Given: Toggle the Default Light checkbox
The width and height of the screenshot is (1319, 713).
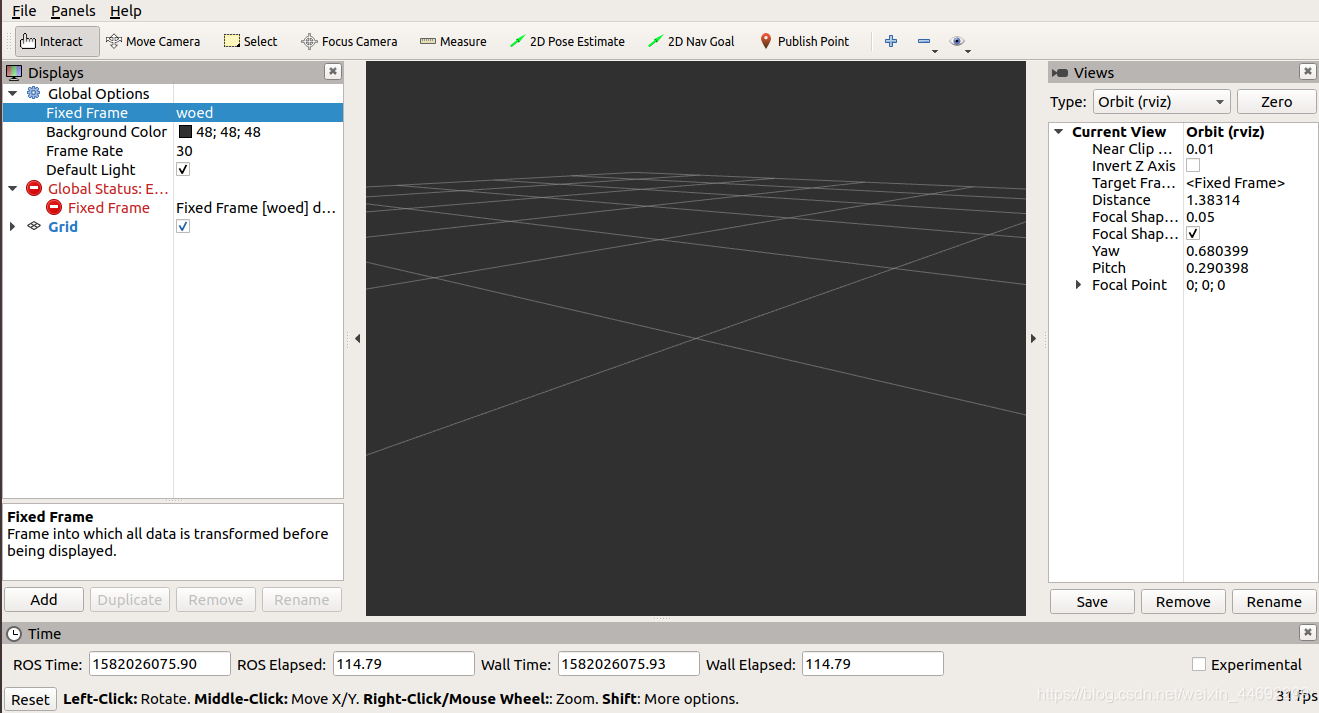Looking at the screenshot, I should [x=183, y=169].
